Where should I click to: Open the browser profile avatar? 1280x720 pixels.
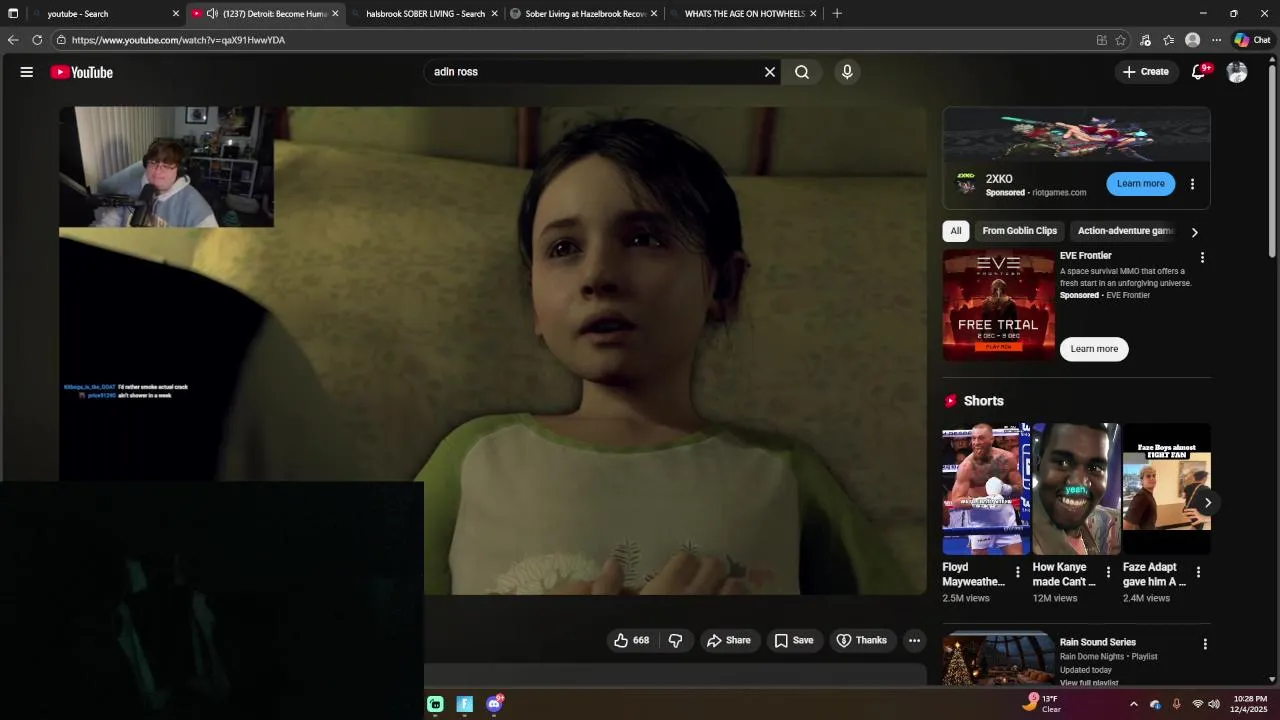point(1192,40)
